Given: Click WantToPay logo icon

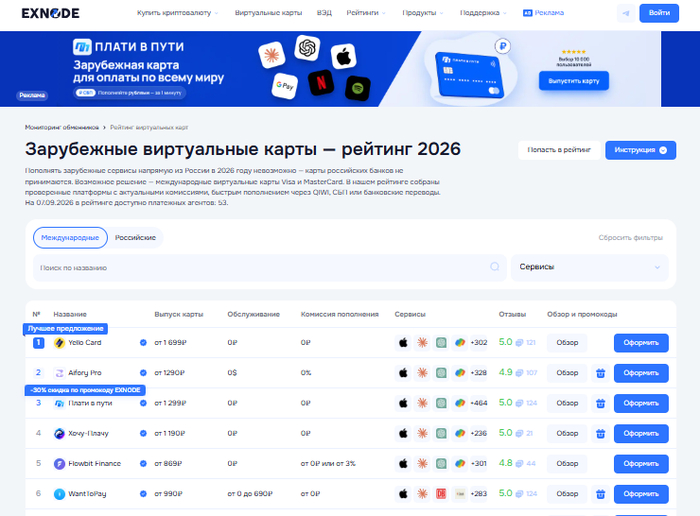Looking at the screenshot, I should tap(59, 494).
